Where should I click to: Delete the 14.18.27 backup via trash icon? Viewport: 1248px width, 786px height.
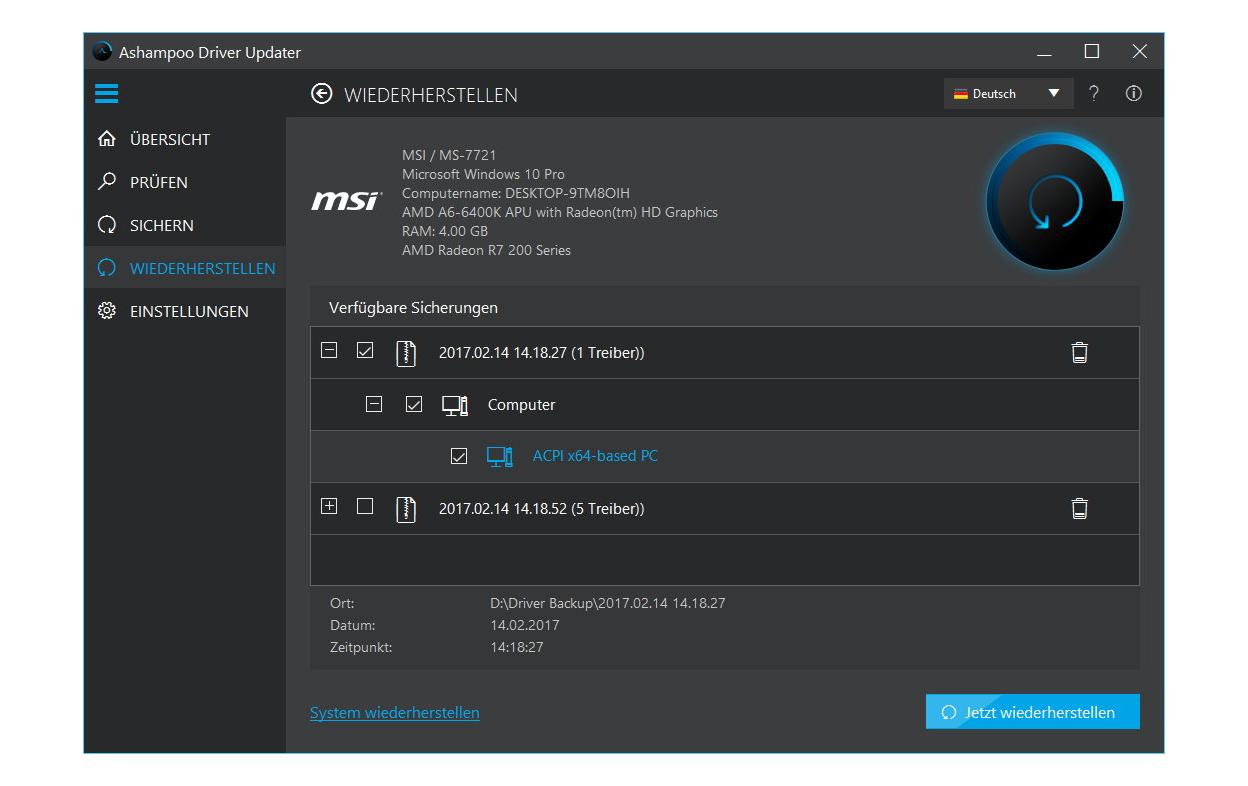[1079, 352]
